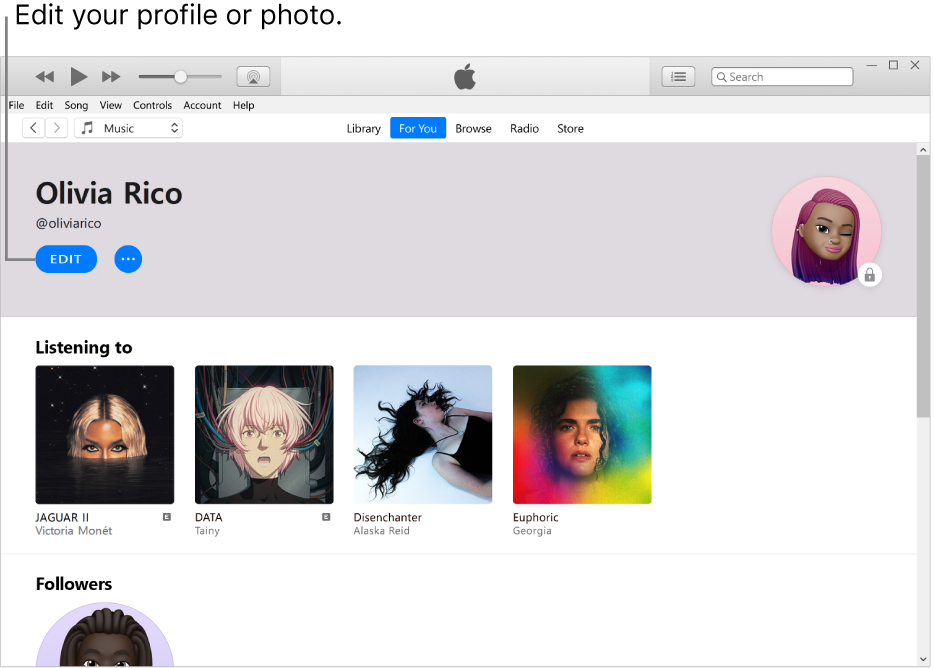Click explicit badge next to JAGUAR II
Image resolution: width=934 pixels, height=668 pixels.
coord(167,517)
